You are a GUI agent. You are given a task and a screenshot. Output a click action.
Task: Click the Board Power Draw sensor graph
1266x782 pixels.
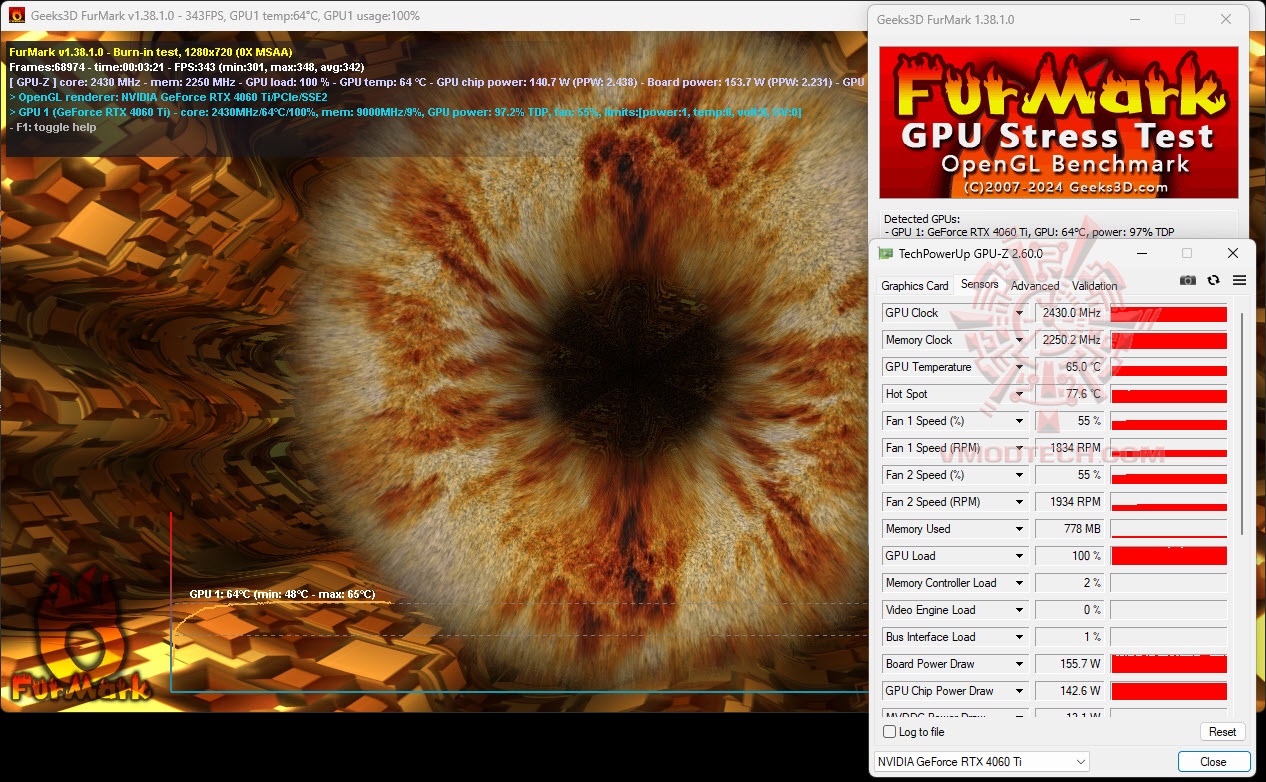(1169, 664)
